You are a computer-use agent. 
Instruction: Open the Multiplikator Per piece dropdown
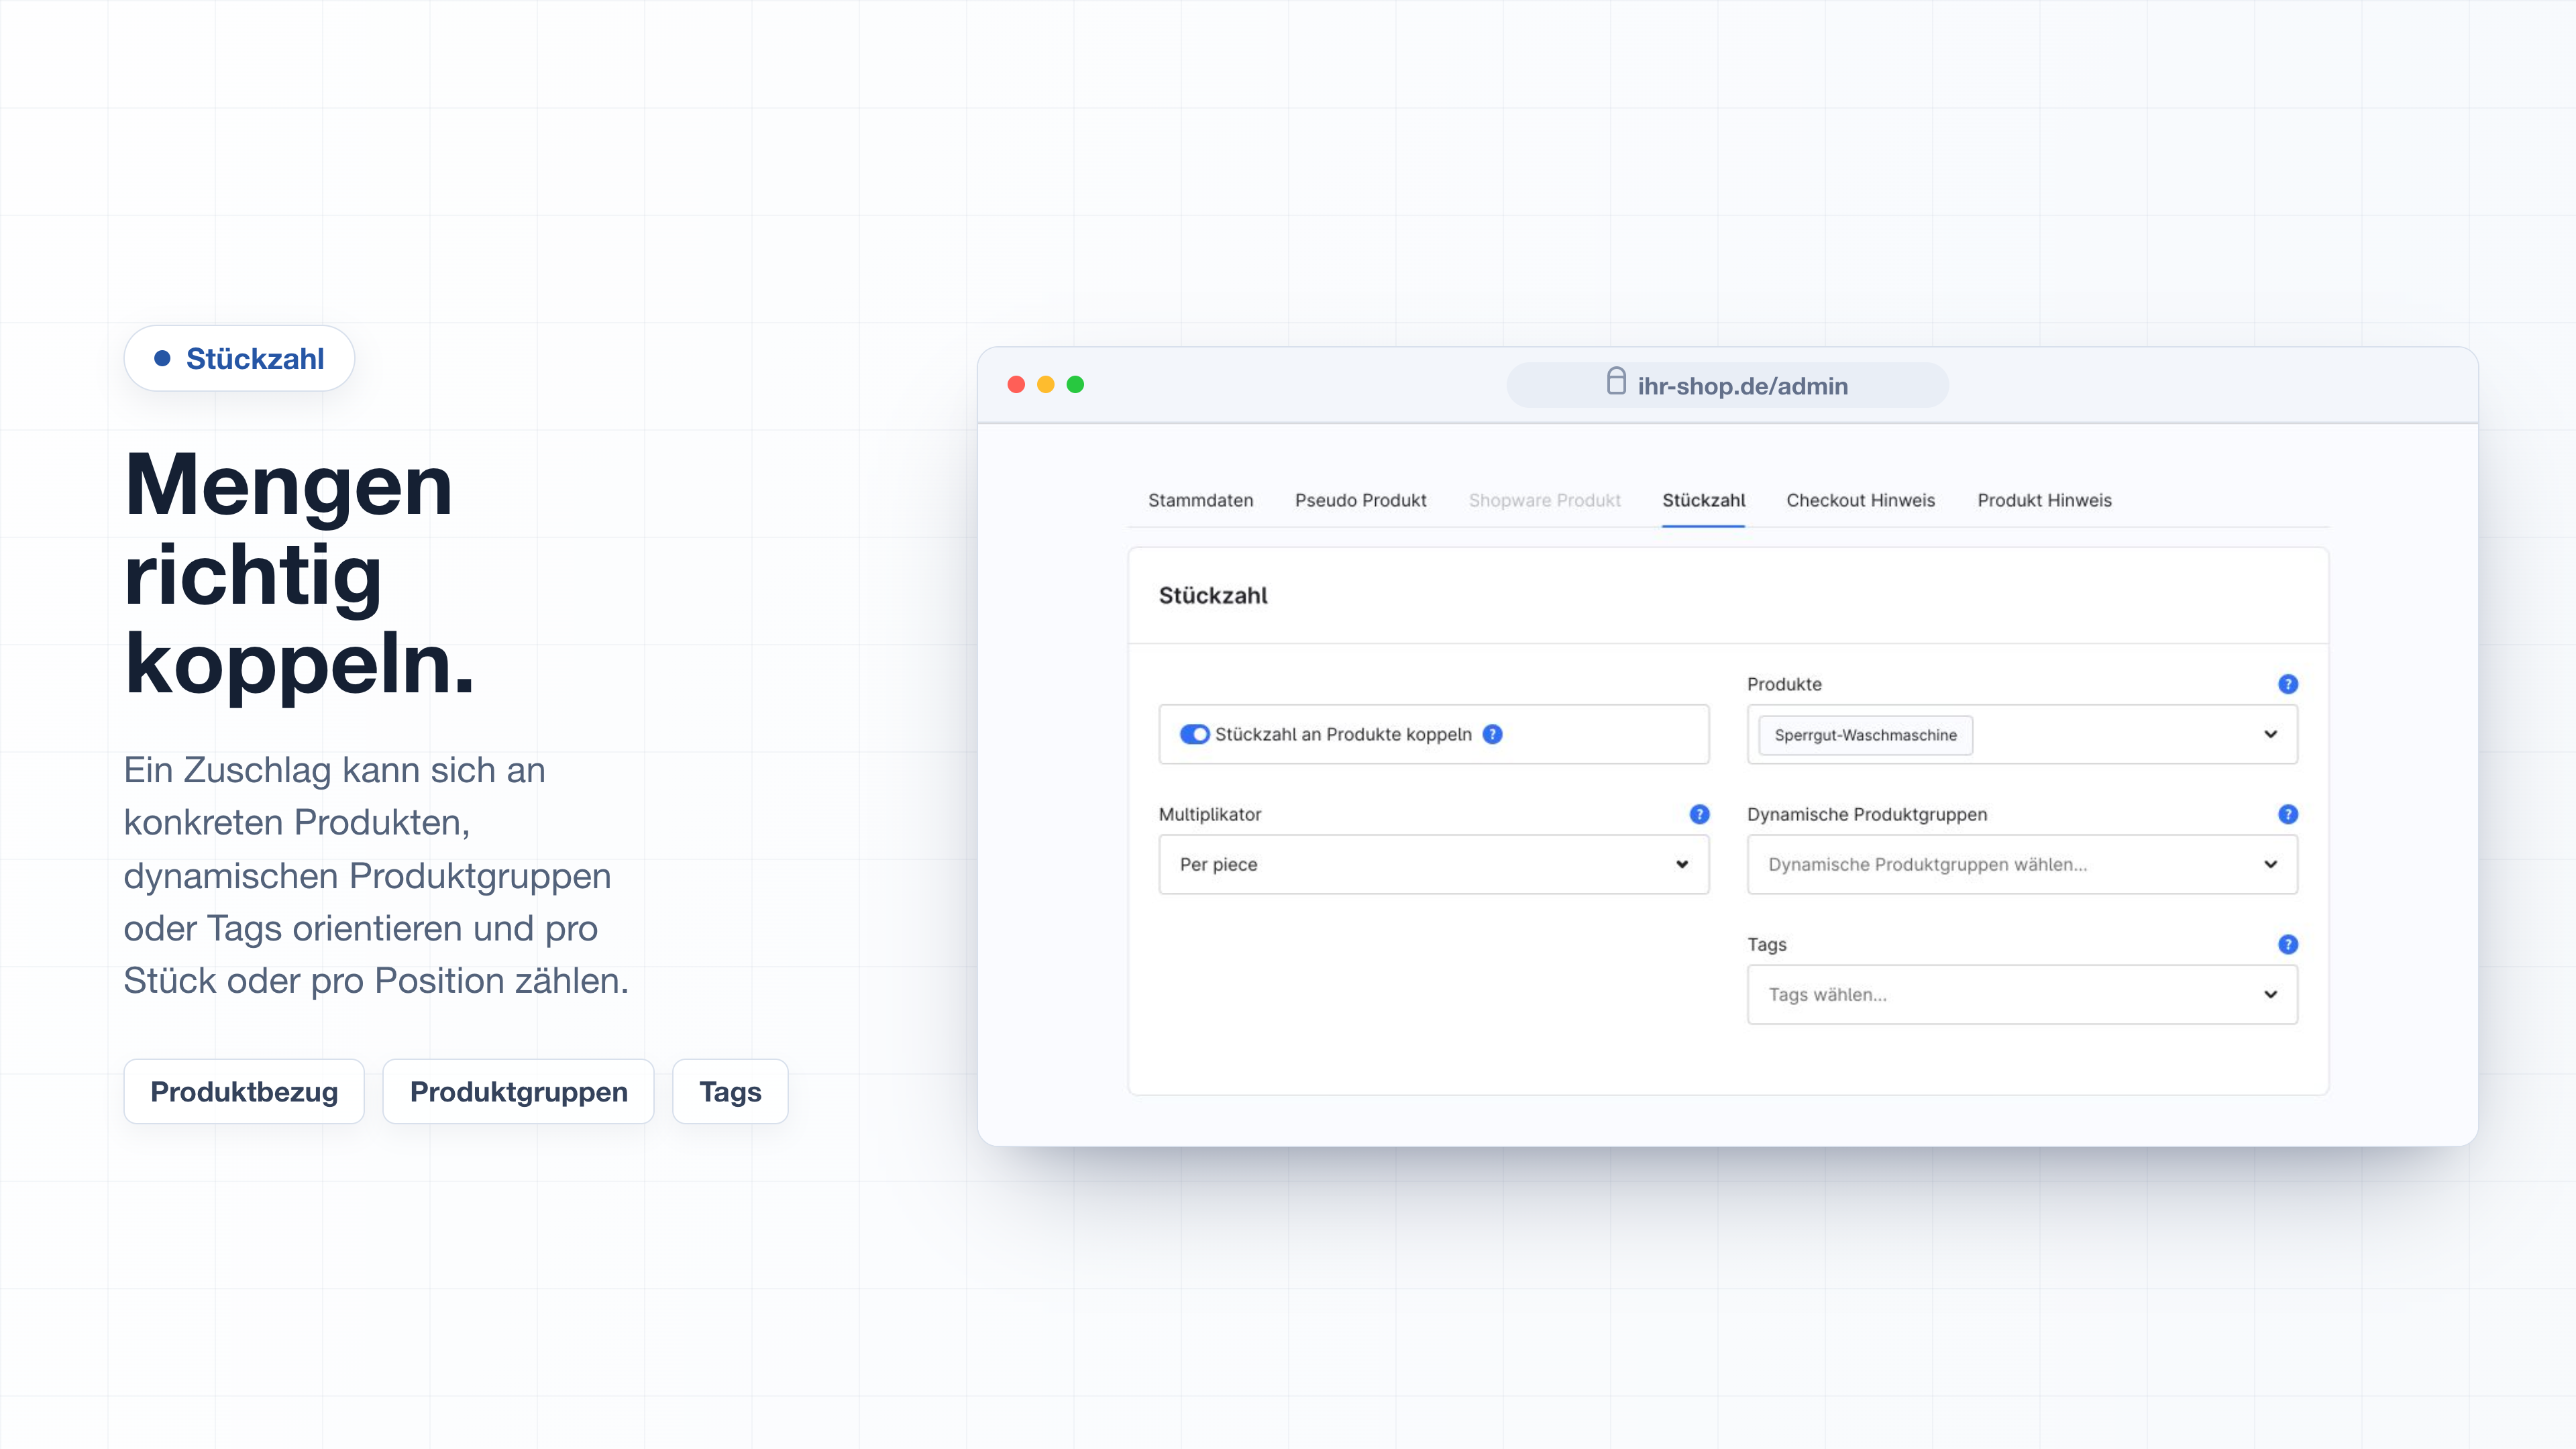coord(1433,864)
